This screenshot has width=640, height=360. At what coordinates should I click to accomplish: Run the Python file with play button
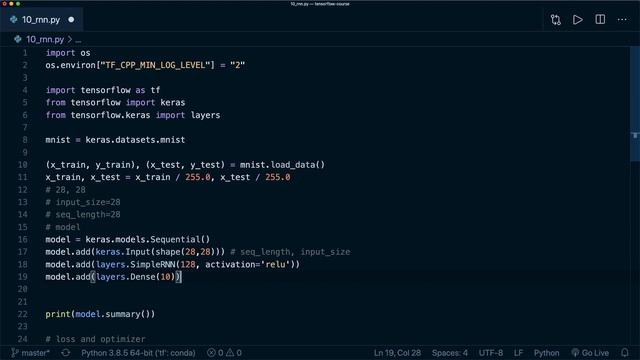click(x=578, y=20)
